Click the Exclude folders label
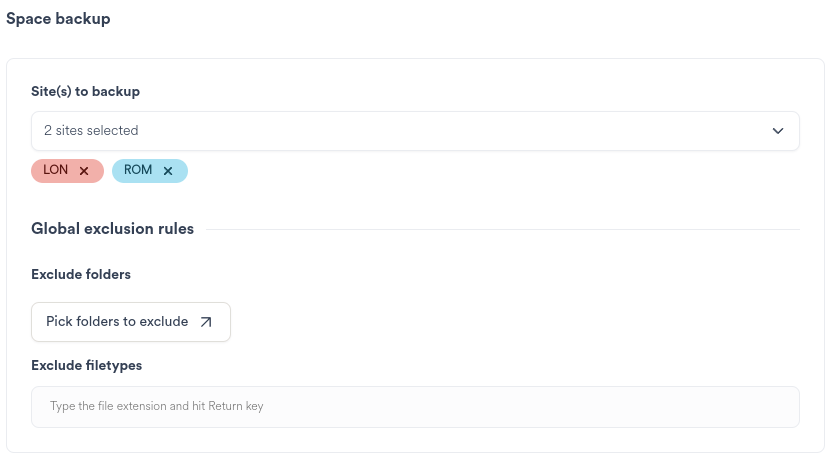This screenshot has height=461, width=830. (81, 274)
